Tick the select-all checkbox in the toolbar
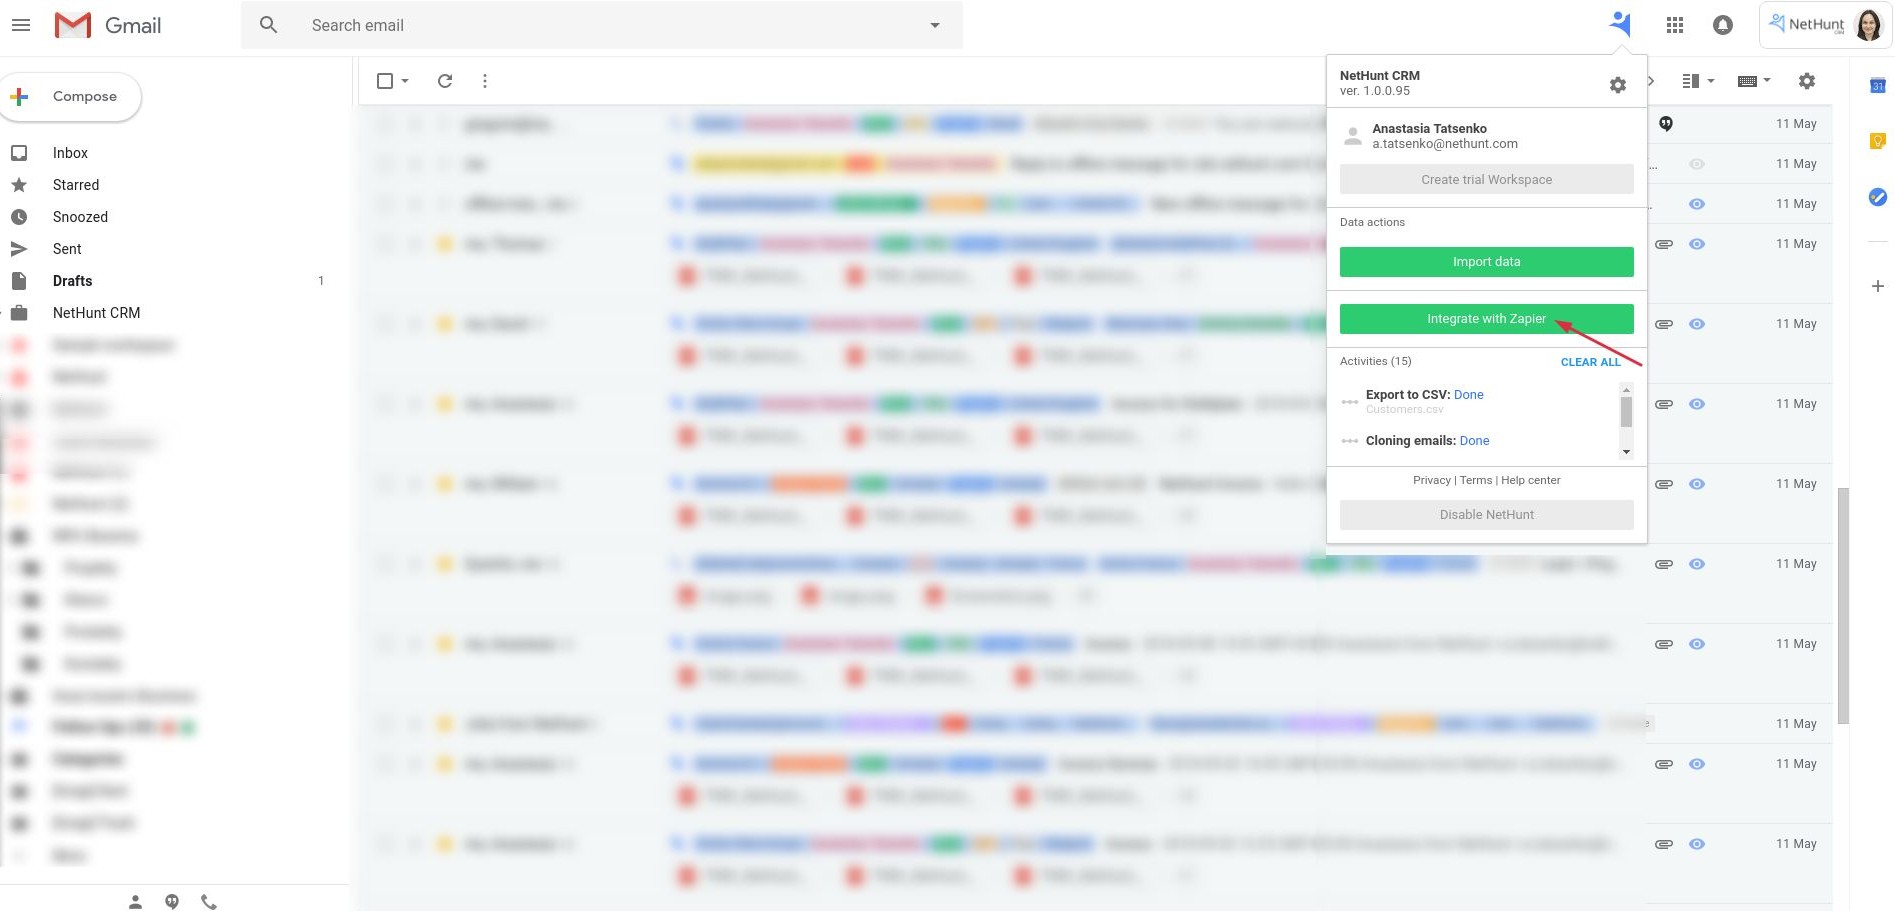Viewport: 1895px width, 911px height. tap(385, 81)
